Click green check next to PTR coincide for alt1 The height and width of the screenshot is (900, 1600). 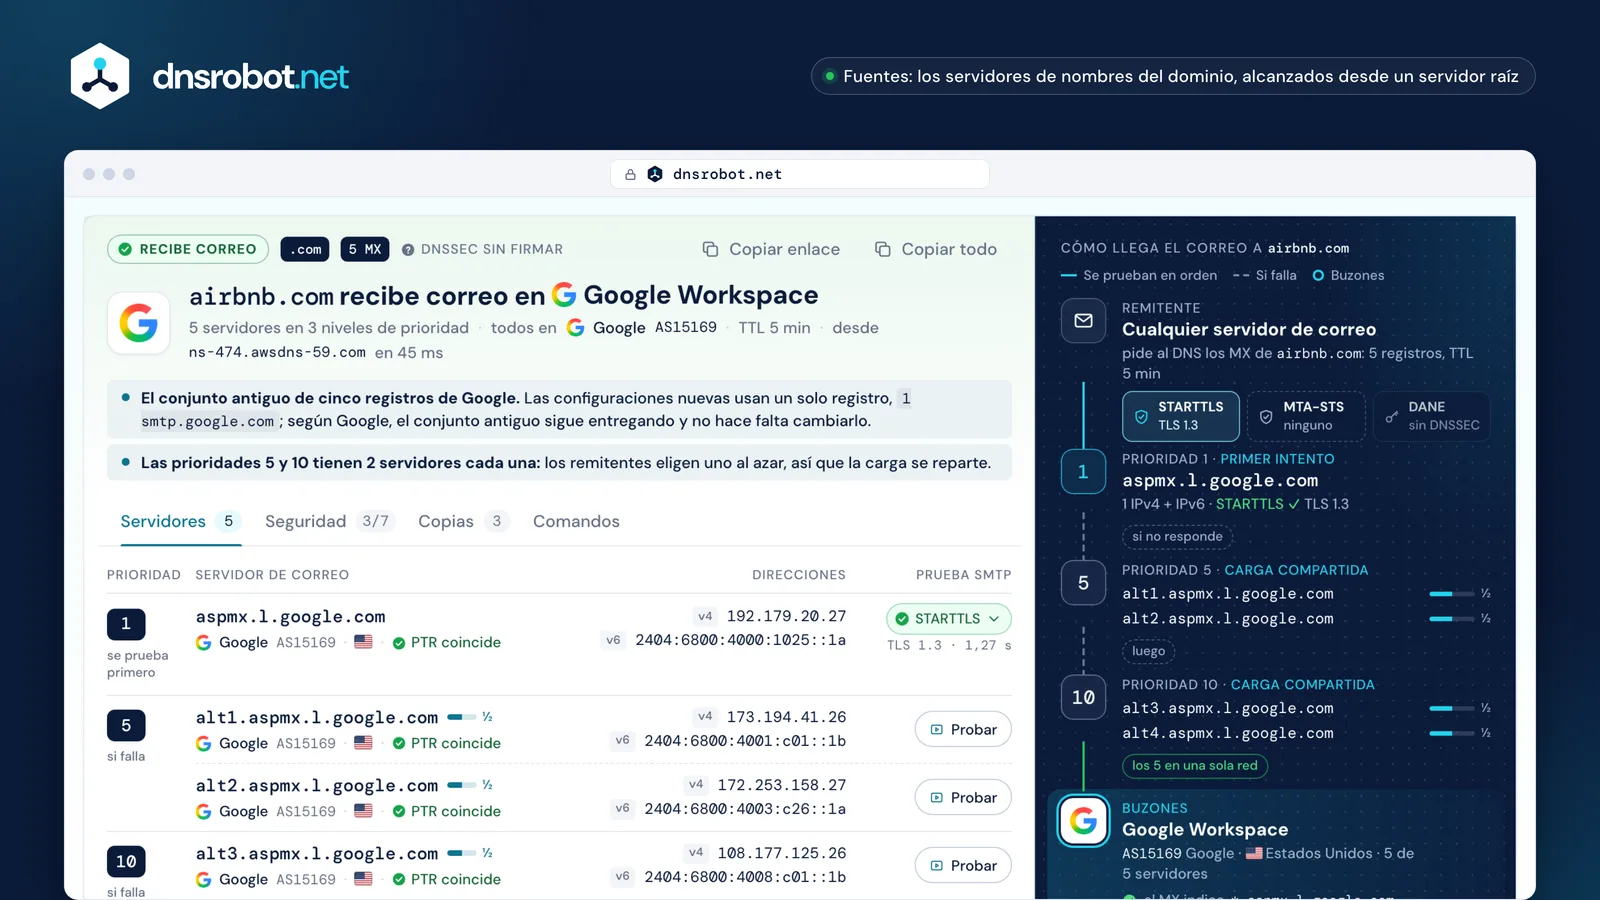pos(399,743)
